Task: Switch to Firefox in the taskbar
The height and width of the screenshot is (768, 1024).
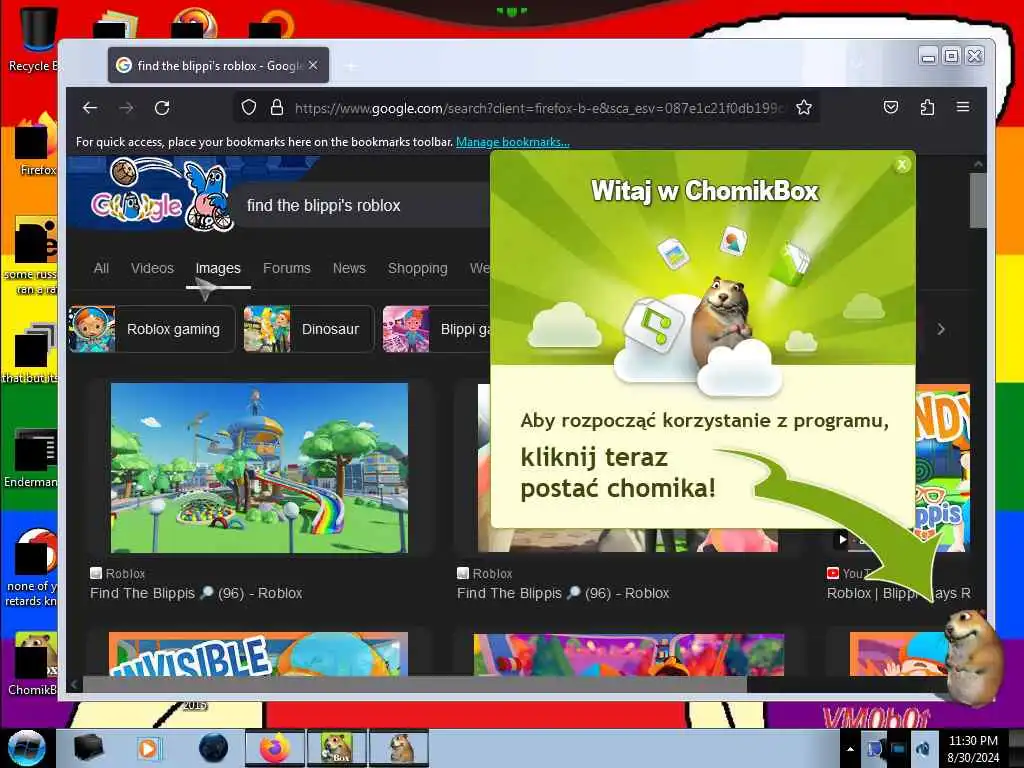Action: coord(275,748)
